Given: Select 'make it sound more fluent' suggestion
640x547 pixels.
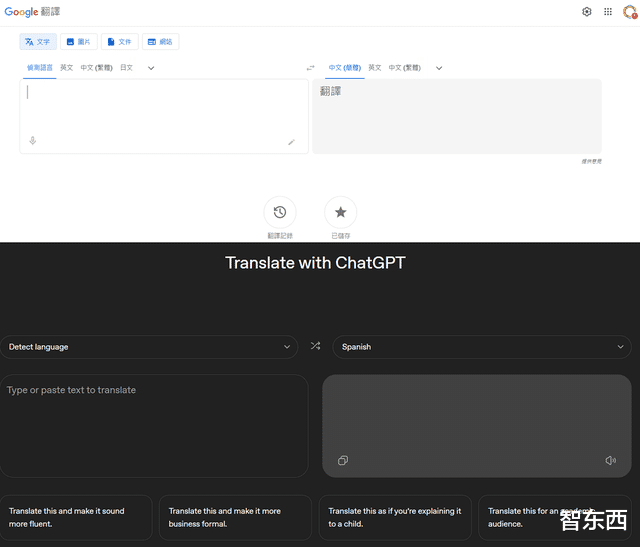Looking at the screenshot, I should (x=76, y=518).
